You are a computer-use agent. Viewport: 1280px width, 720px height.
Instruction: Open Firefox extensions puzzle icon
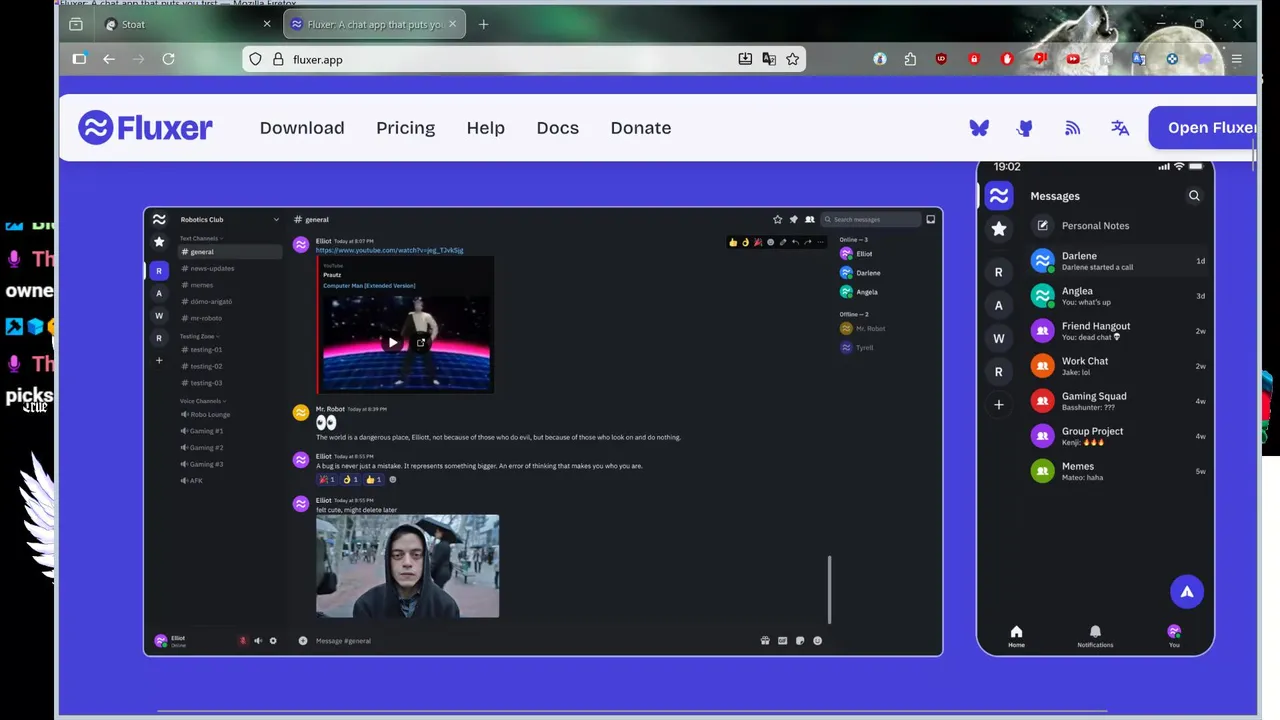(910, 59)
